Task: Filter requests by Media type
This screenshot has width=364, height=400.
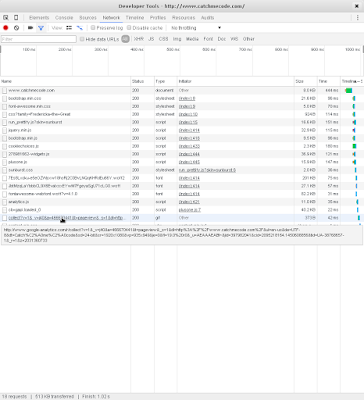Action: tap(192, 39)
